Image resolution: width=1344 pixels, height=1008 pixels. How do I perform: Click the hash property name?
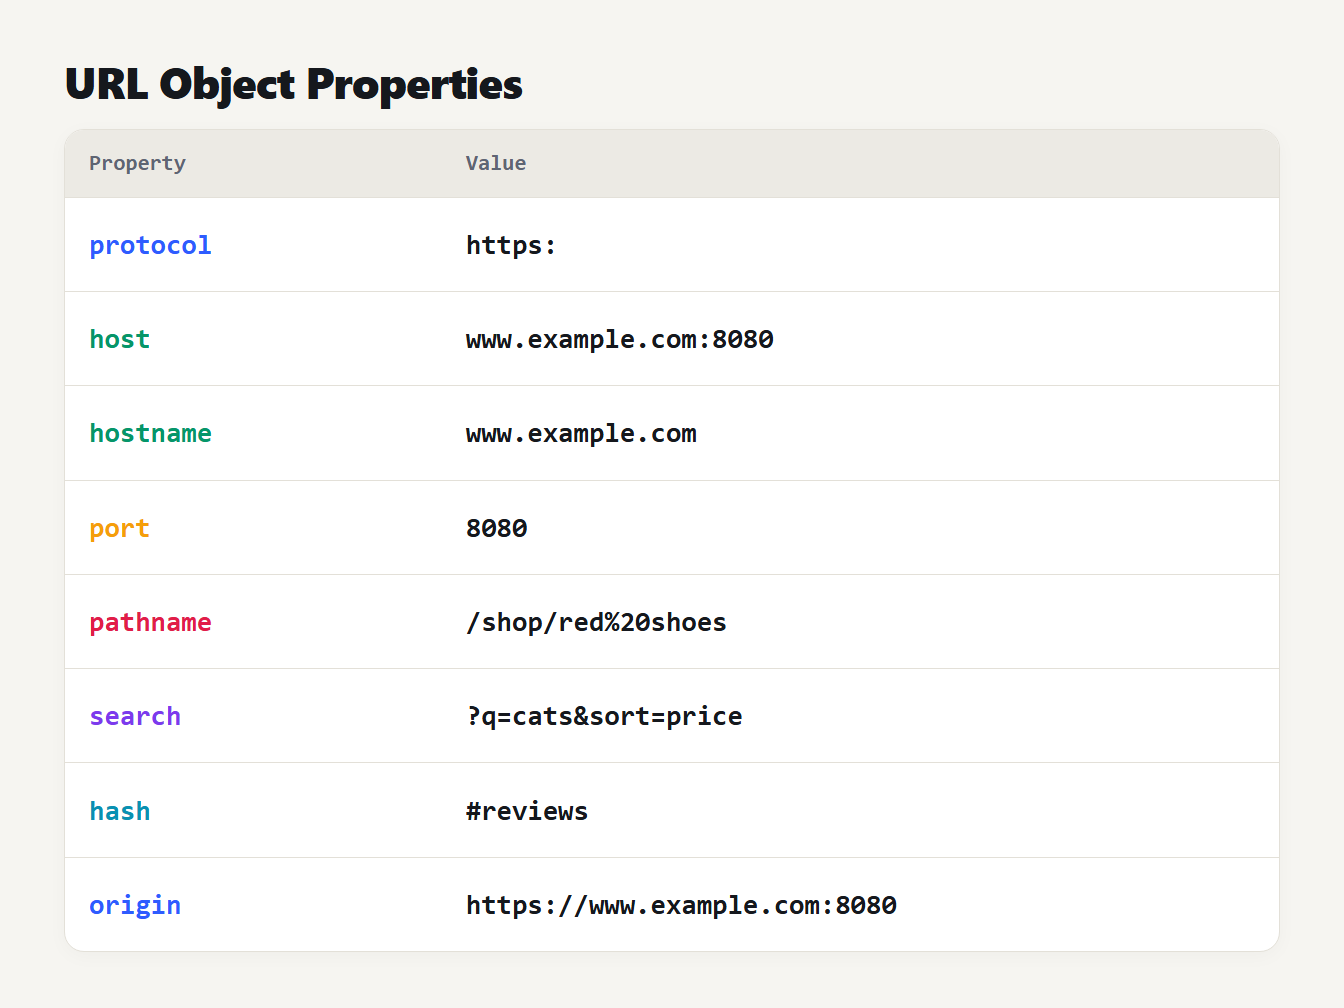[x=120, y=811]
